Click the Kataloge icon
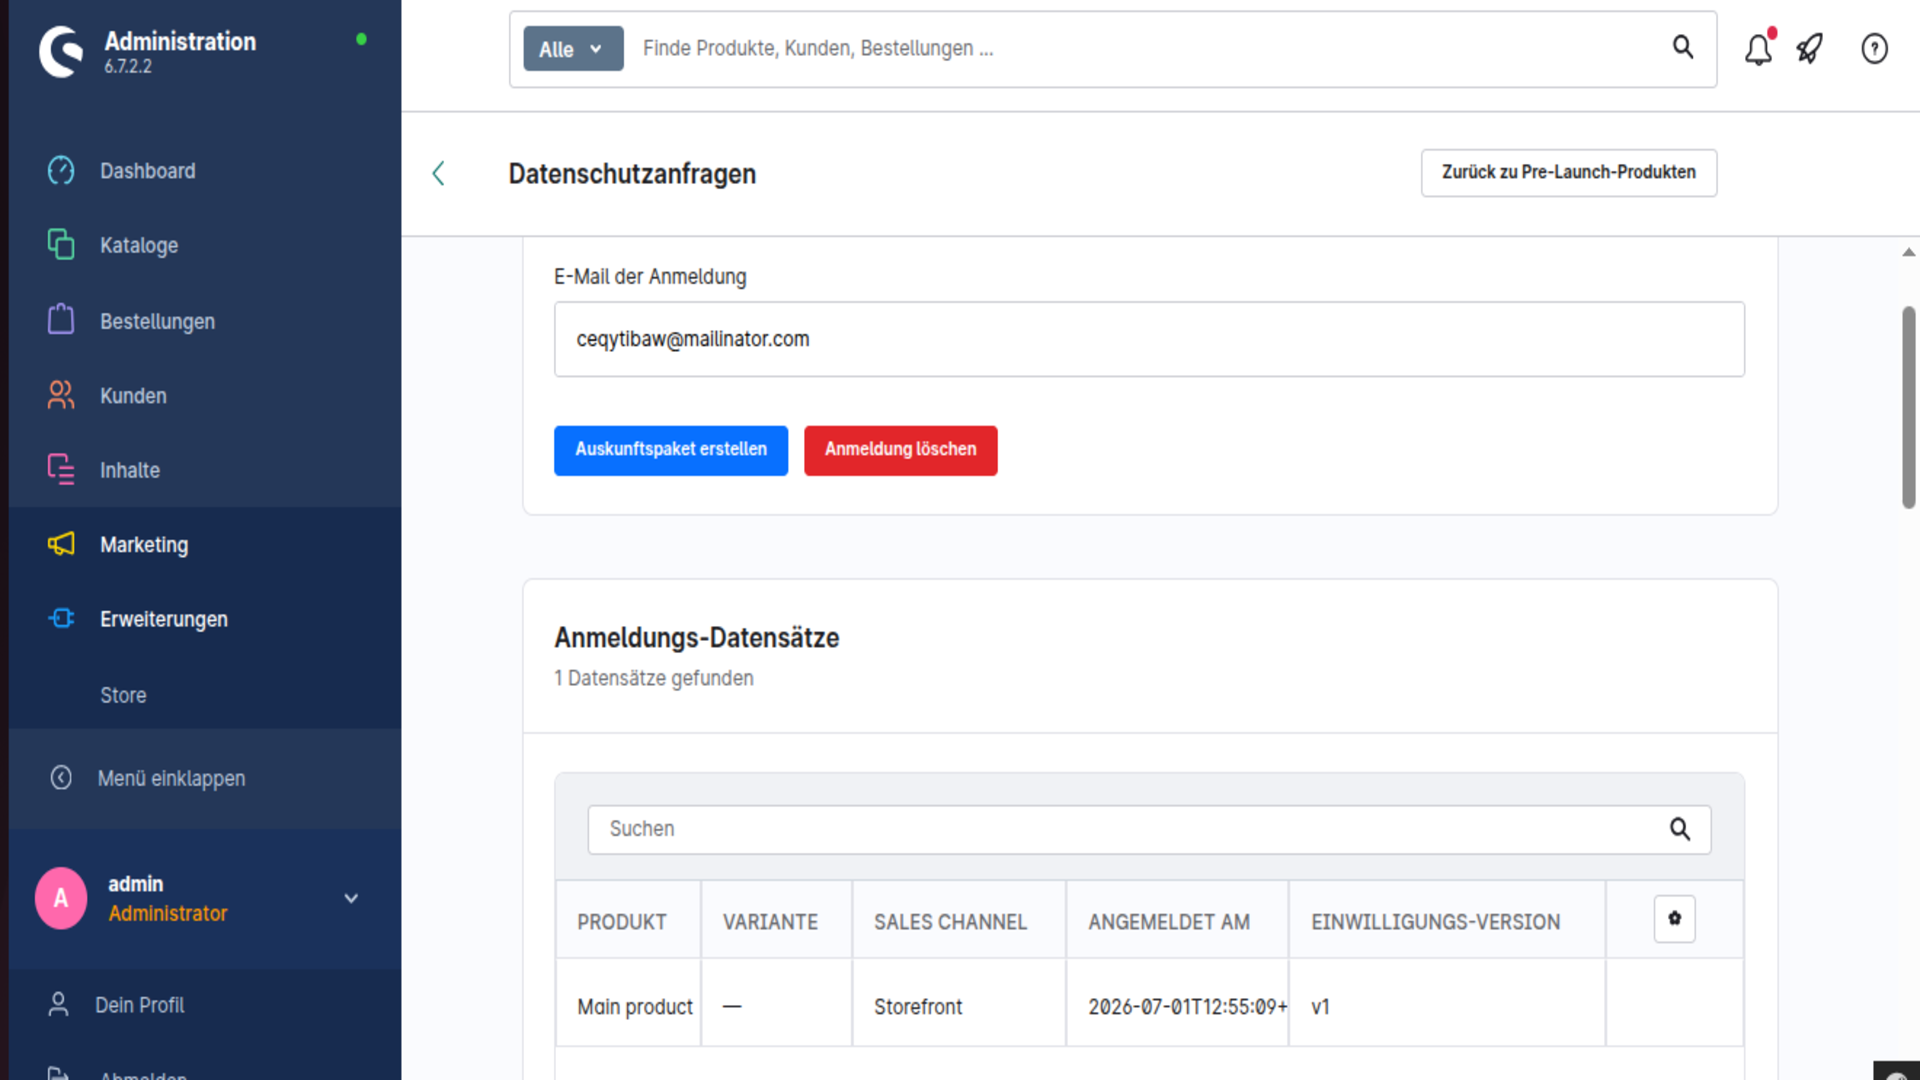 61,245
